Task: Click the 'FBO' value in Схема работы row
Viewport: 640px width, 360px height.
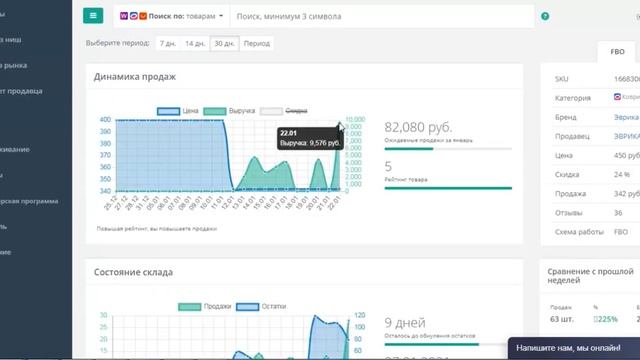Action: [621, 232]
